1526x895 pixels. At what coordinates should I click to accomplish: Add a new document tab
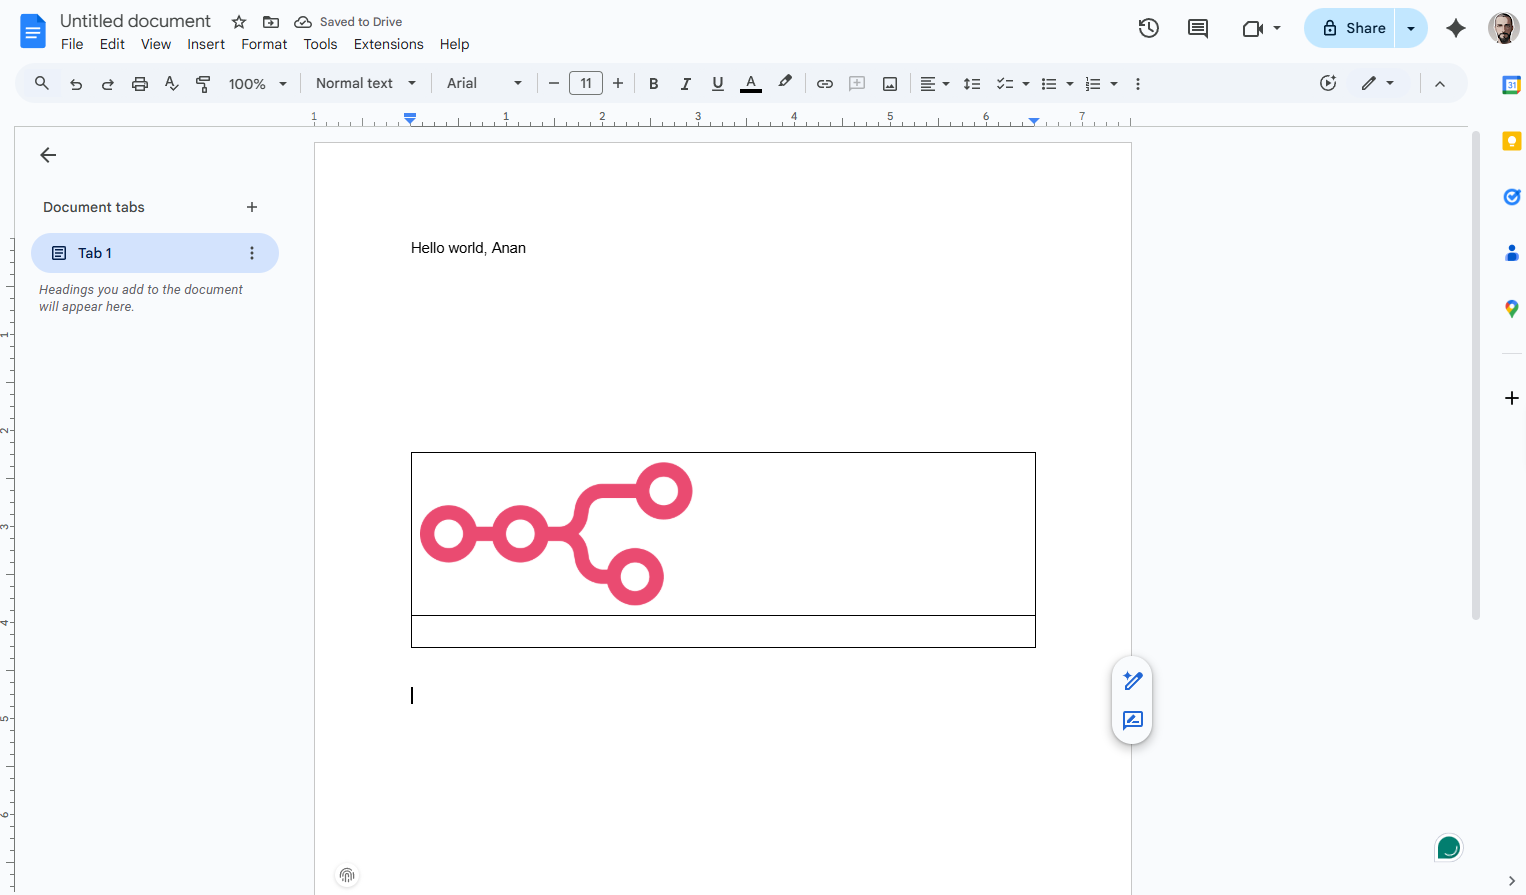coord(252,207)
